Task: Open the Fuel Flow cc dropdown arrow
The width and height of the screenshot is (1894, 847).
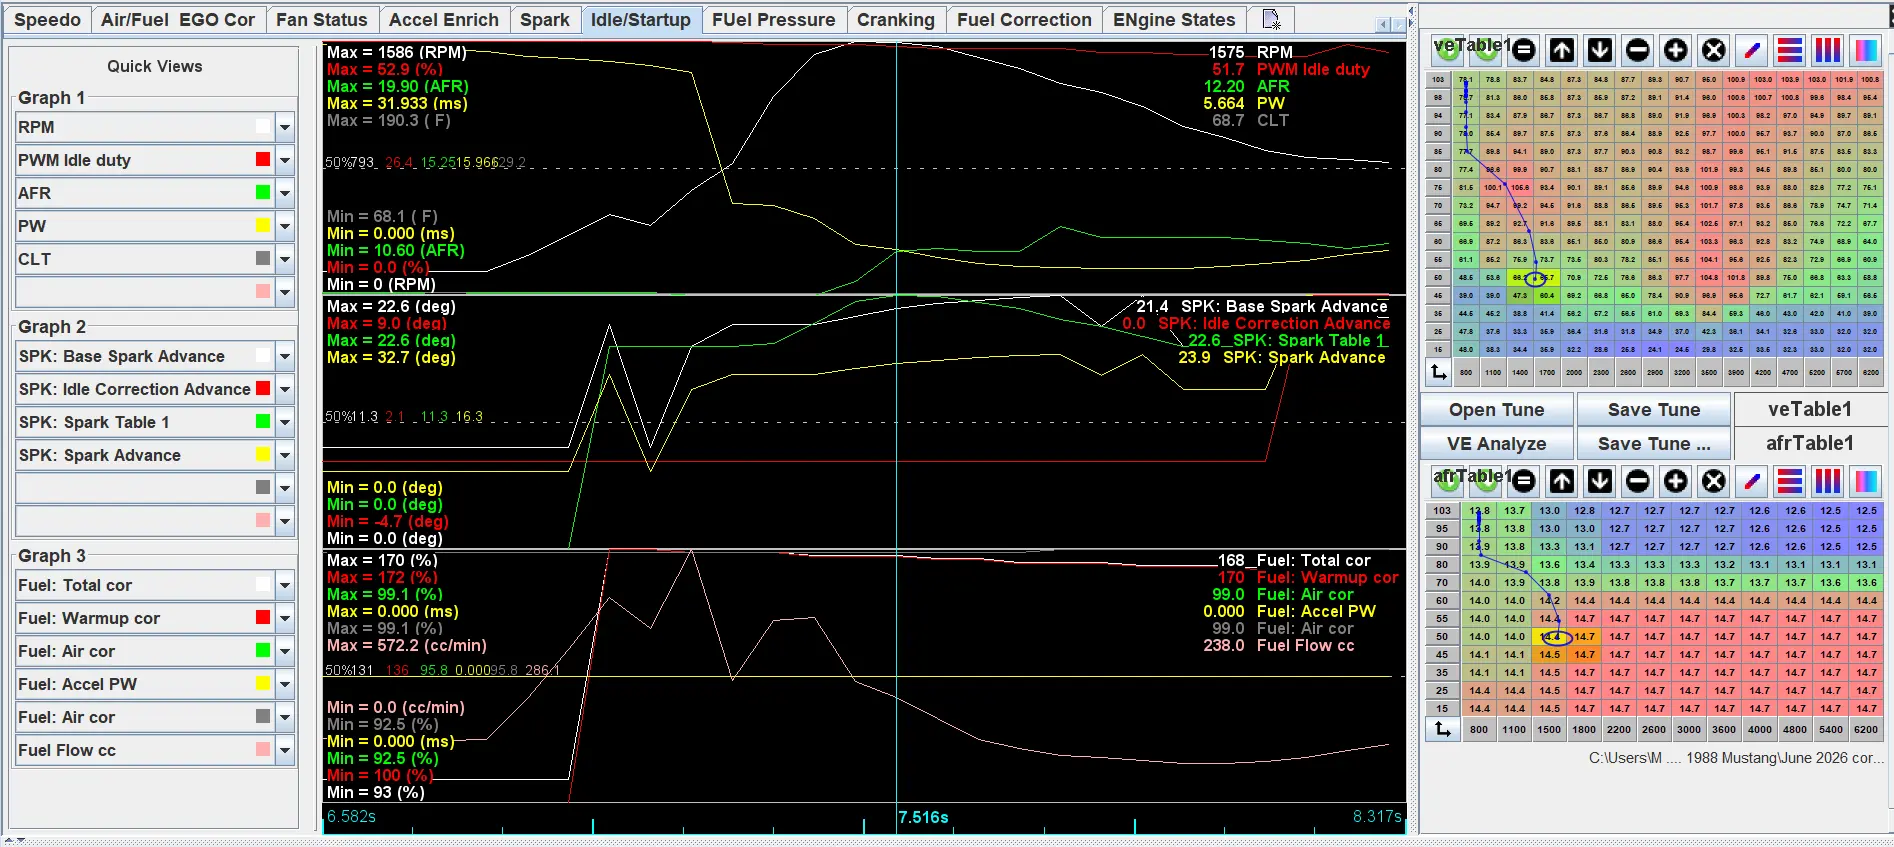Action: [285, 750]
